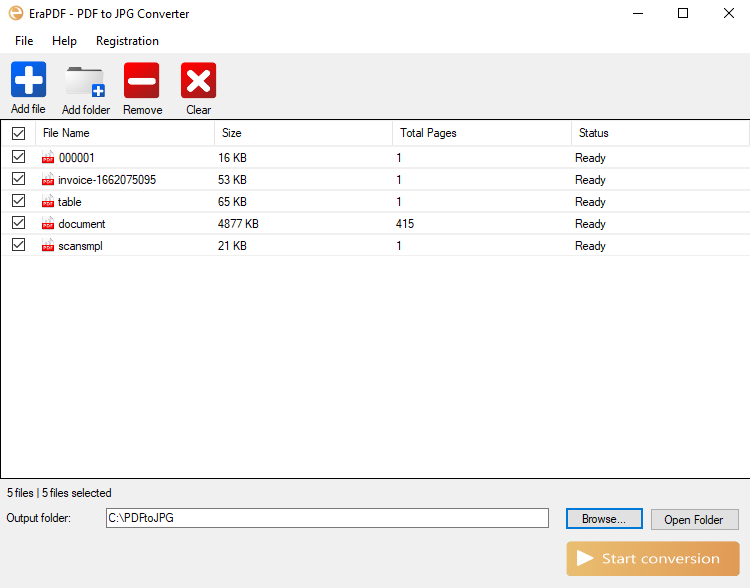Image resolution: width=750 pixels, height=588 pixels.
Task: Maximize the EraPDF window
Action: click(x=683, y=13)
